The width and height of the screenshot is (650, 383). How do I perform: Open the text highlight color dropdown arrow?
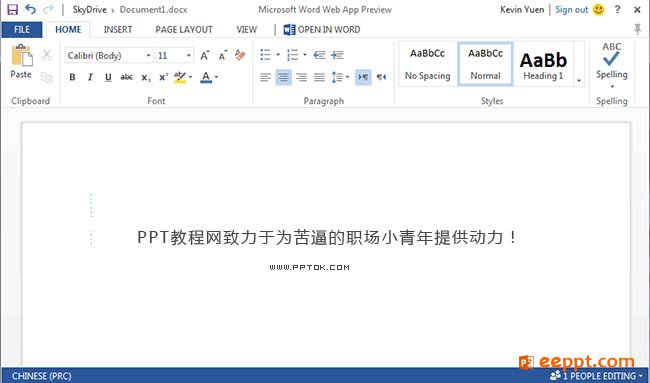(190, 77)
